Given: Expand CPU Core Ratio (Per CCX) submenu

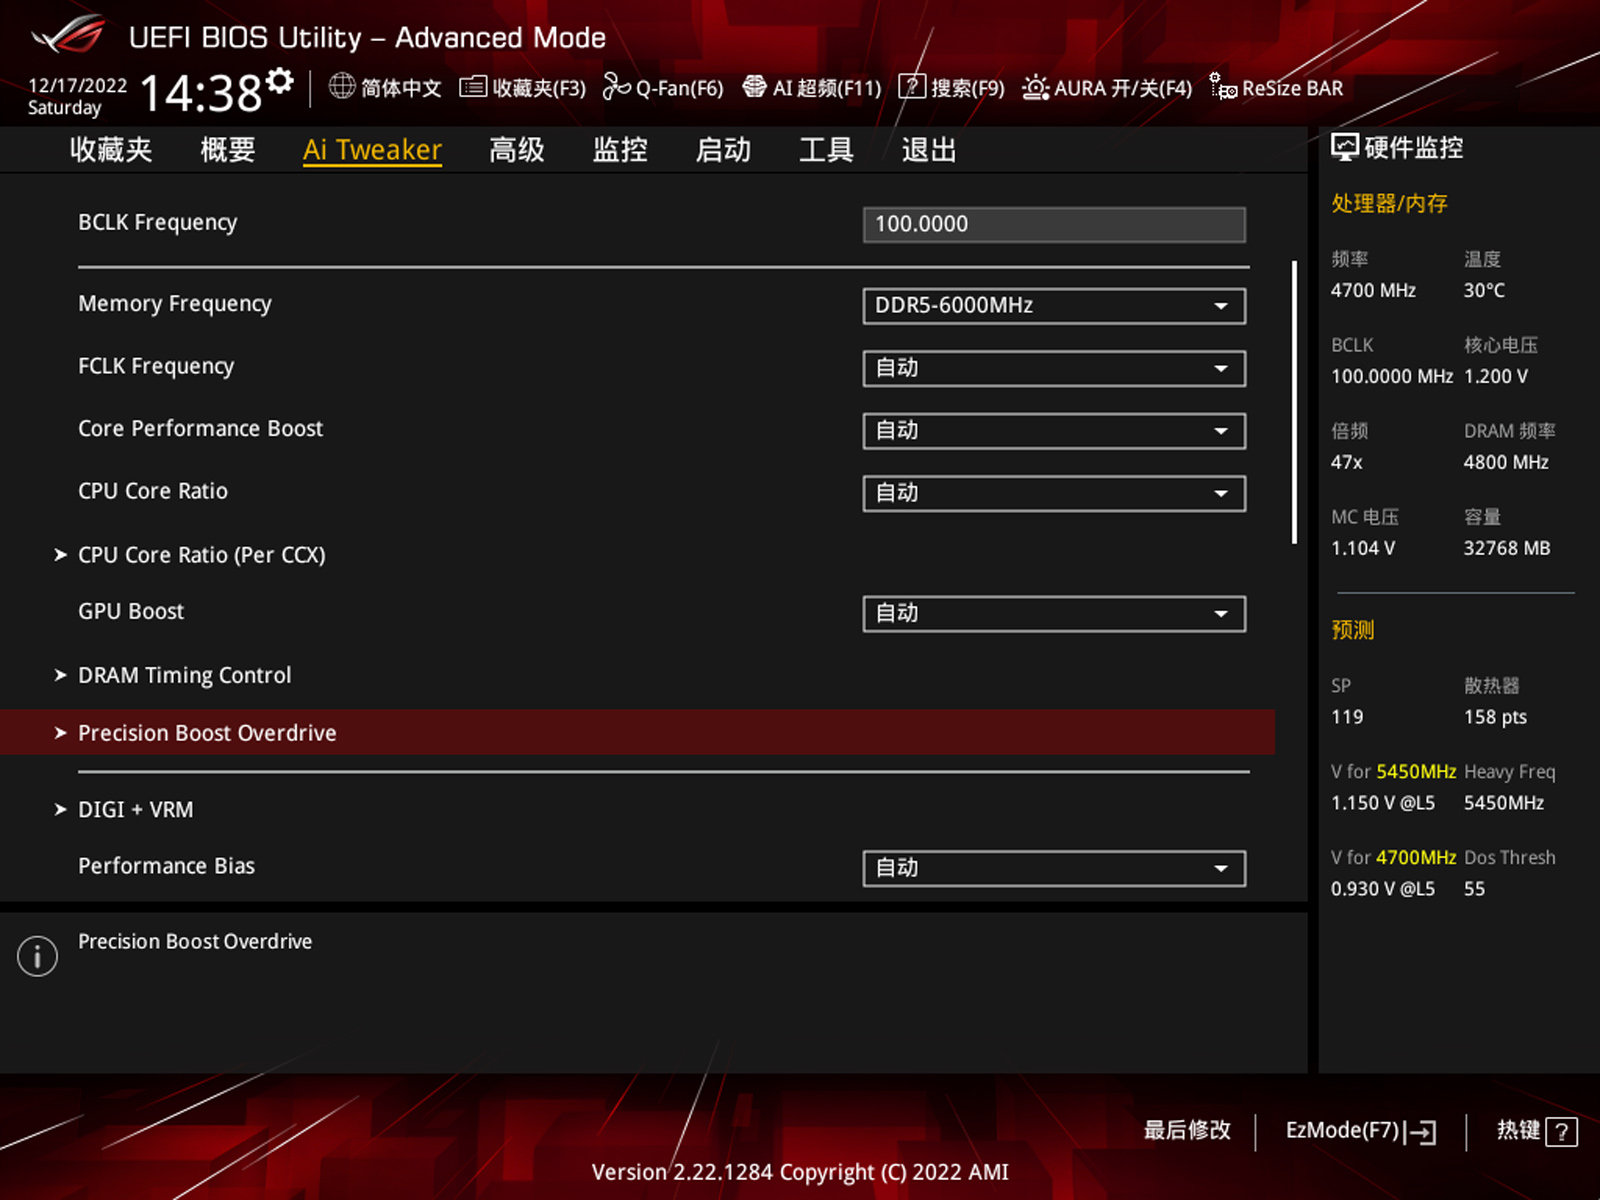Looking at the screenshot, I should (x=202, y=555).
